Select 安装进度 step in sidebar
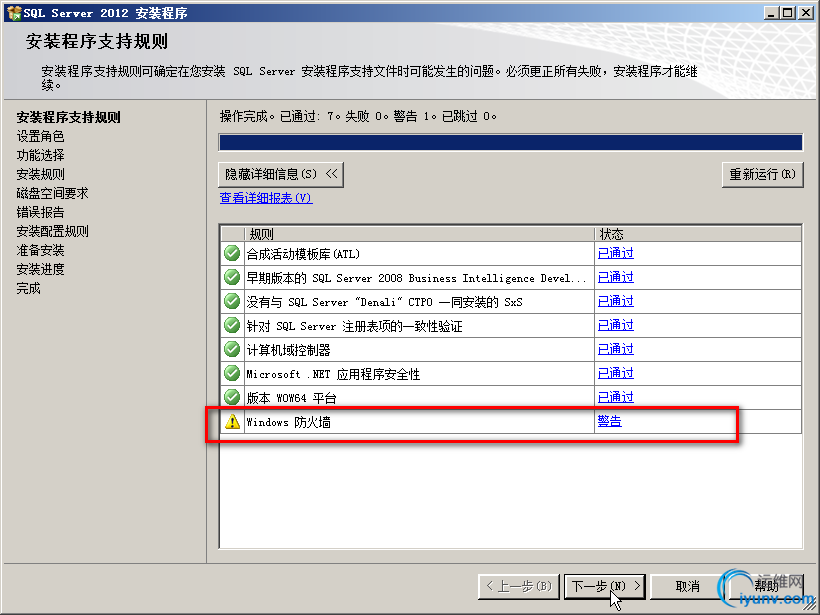Viewport: 820px width, 615px height. point(40,269)
